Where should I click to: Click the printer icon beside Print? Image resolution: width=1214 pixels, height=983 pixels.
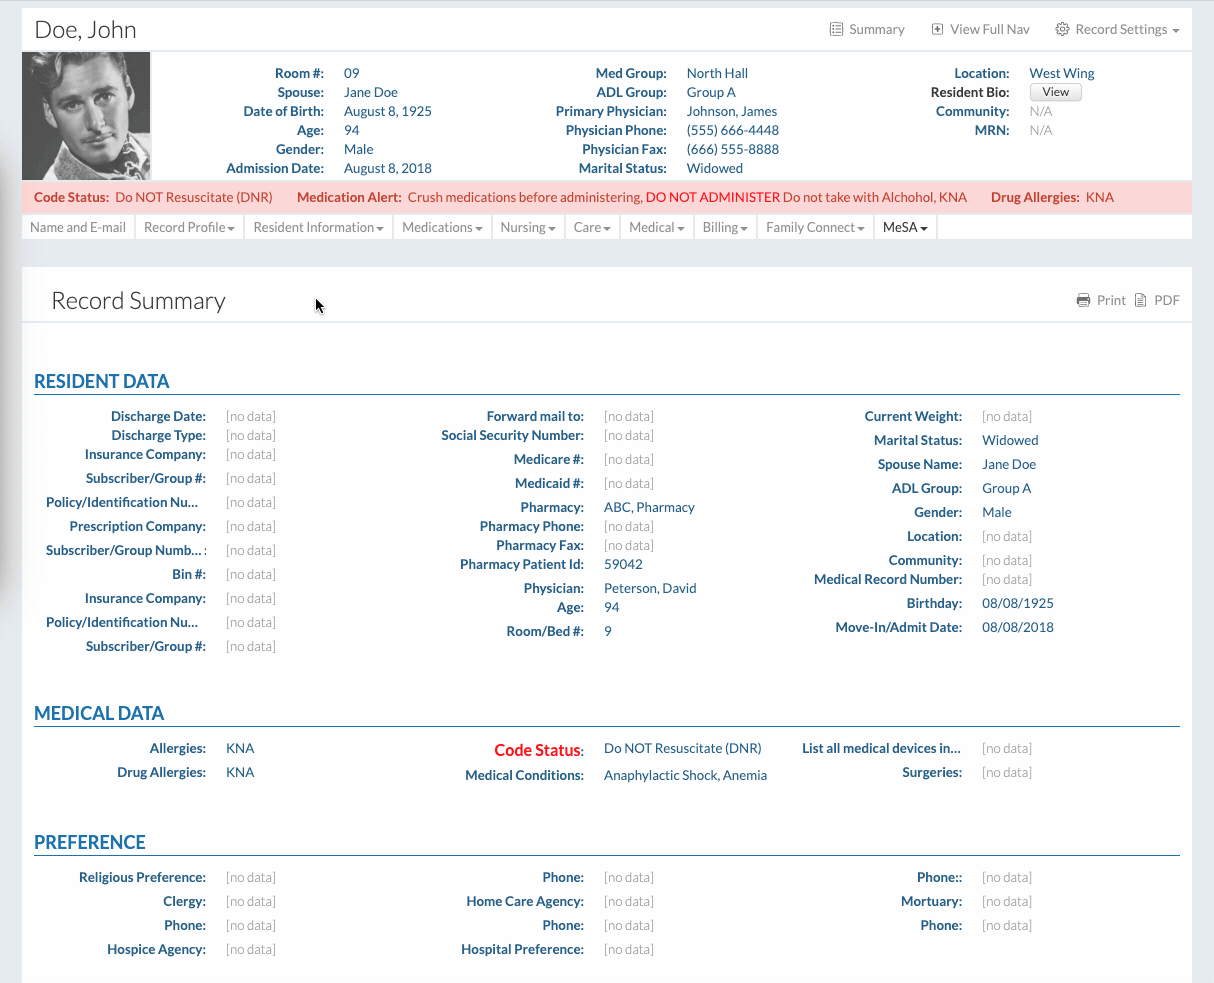(1083, 301)
